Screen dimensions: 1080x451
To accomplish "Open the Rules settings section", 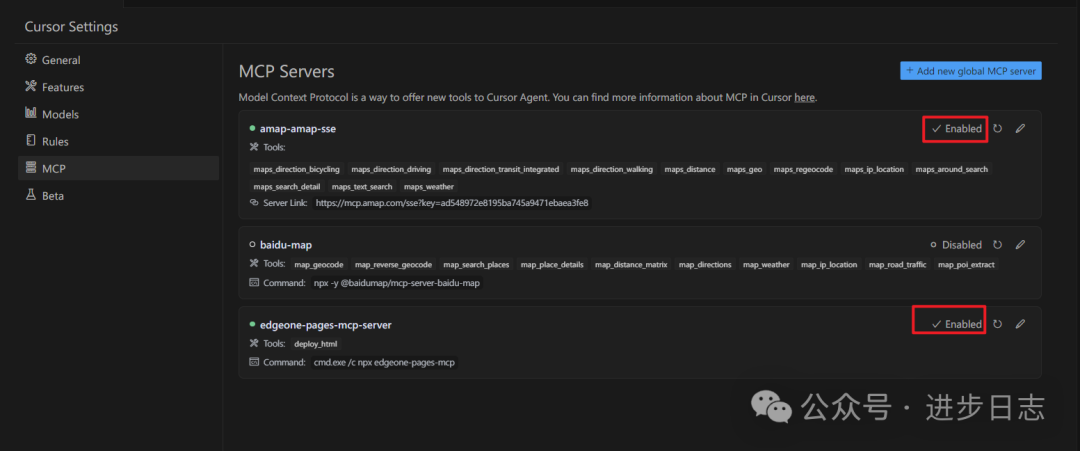I will tap(118, 141).
